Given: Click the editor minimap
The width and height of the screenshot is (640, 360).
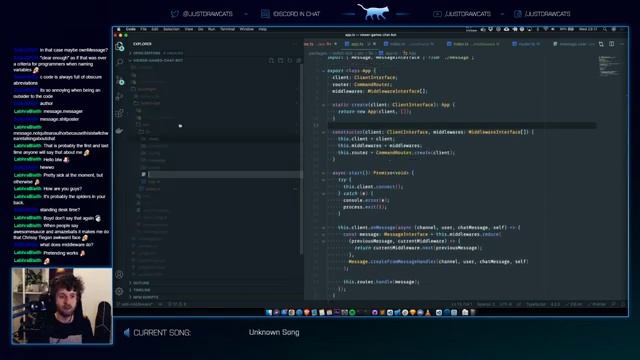Looking at the screenshot, I should [x=609, y=67].
